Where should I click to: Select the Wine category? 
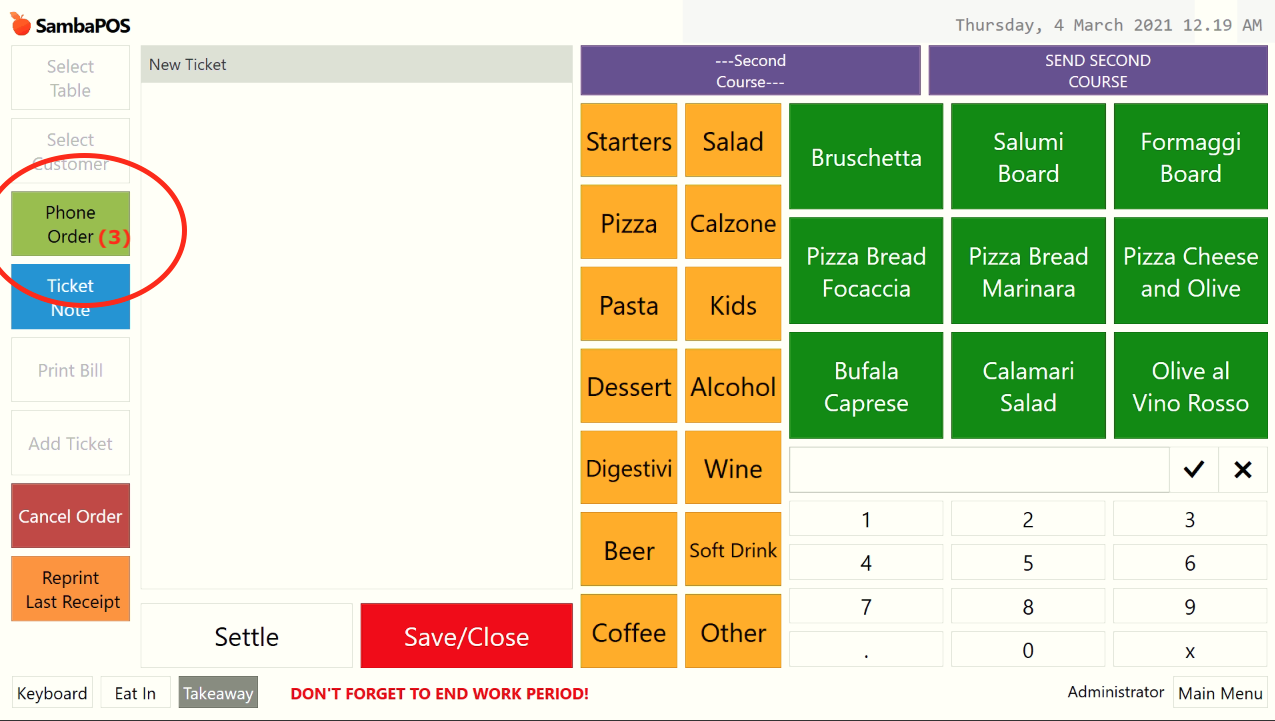pos(733,469)
